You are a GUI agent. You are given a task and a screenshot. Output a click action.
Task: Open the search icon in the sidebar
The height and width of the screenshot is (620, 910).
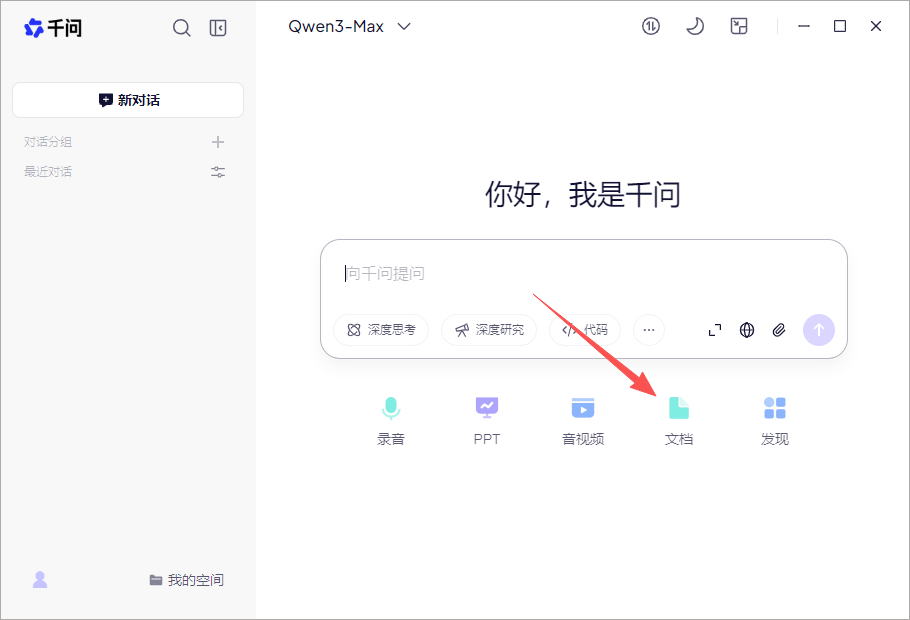tap(182, 27)
